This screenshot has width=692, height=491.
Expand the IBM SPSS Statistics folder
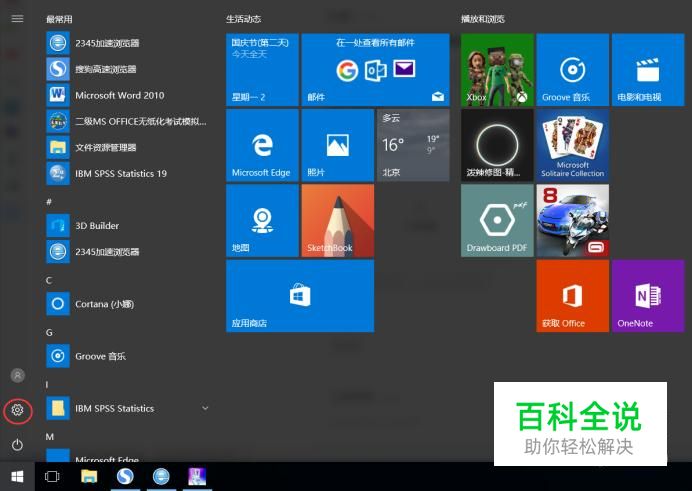205,408
